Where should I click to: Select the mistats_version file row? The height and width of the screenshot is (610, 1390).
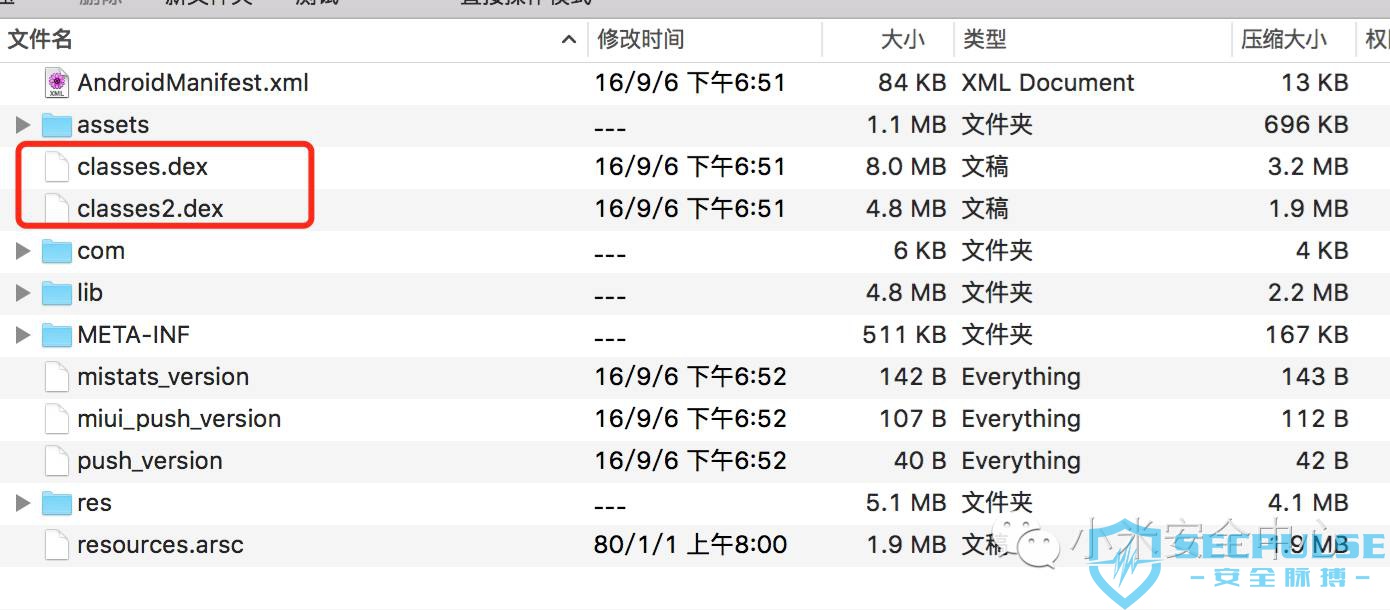pos(695,377)
